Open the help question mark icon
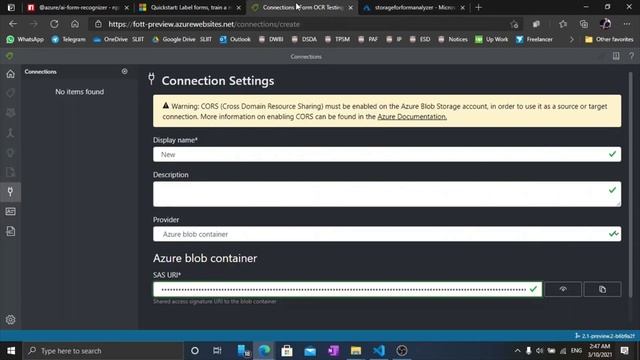The height and width of the screenshot is (360, 640). [x=631, y=56]
